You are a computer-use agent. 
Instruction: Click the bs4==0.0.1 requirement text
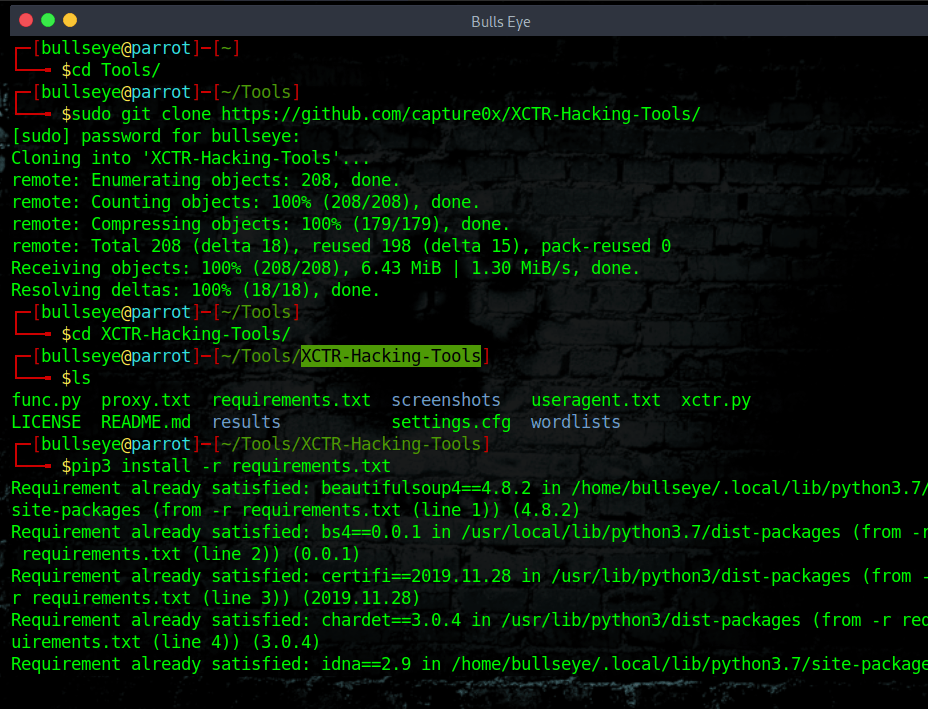pos(371,532)
